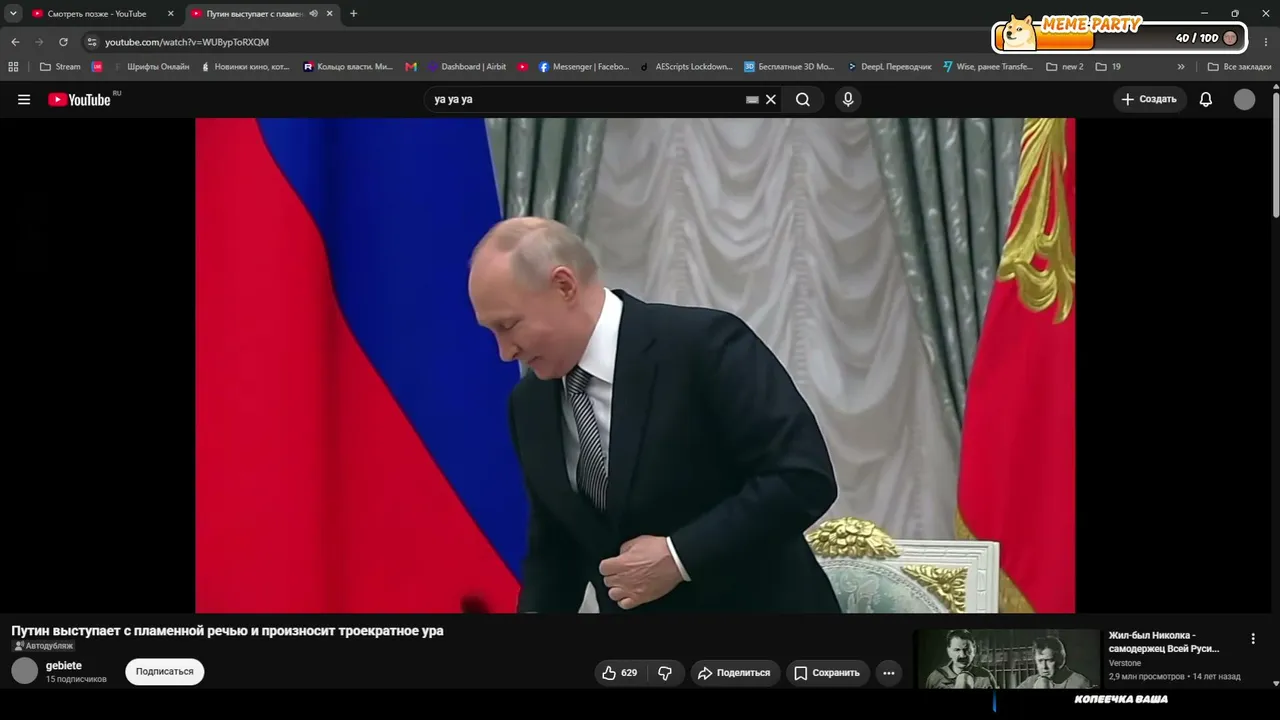Like the video (629 likes)
The image size is (1280, 720).
[619, 673]
